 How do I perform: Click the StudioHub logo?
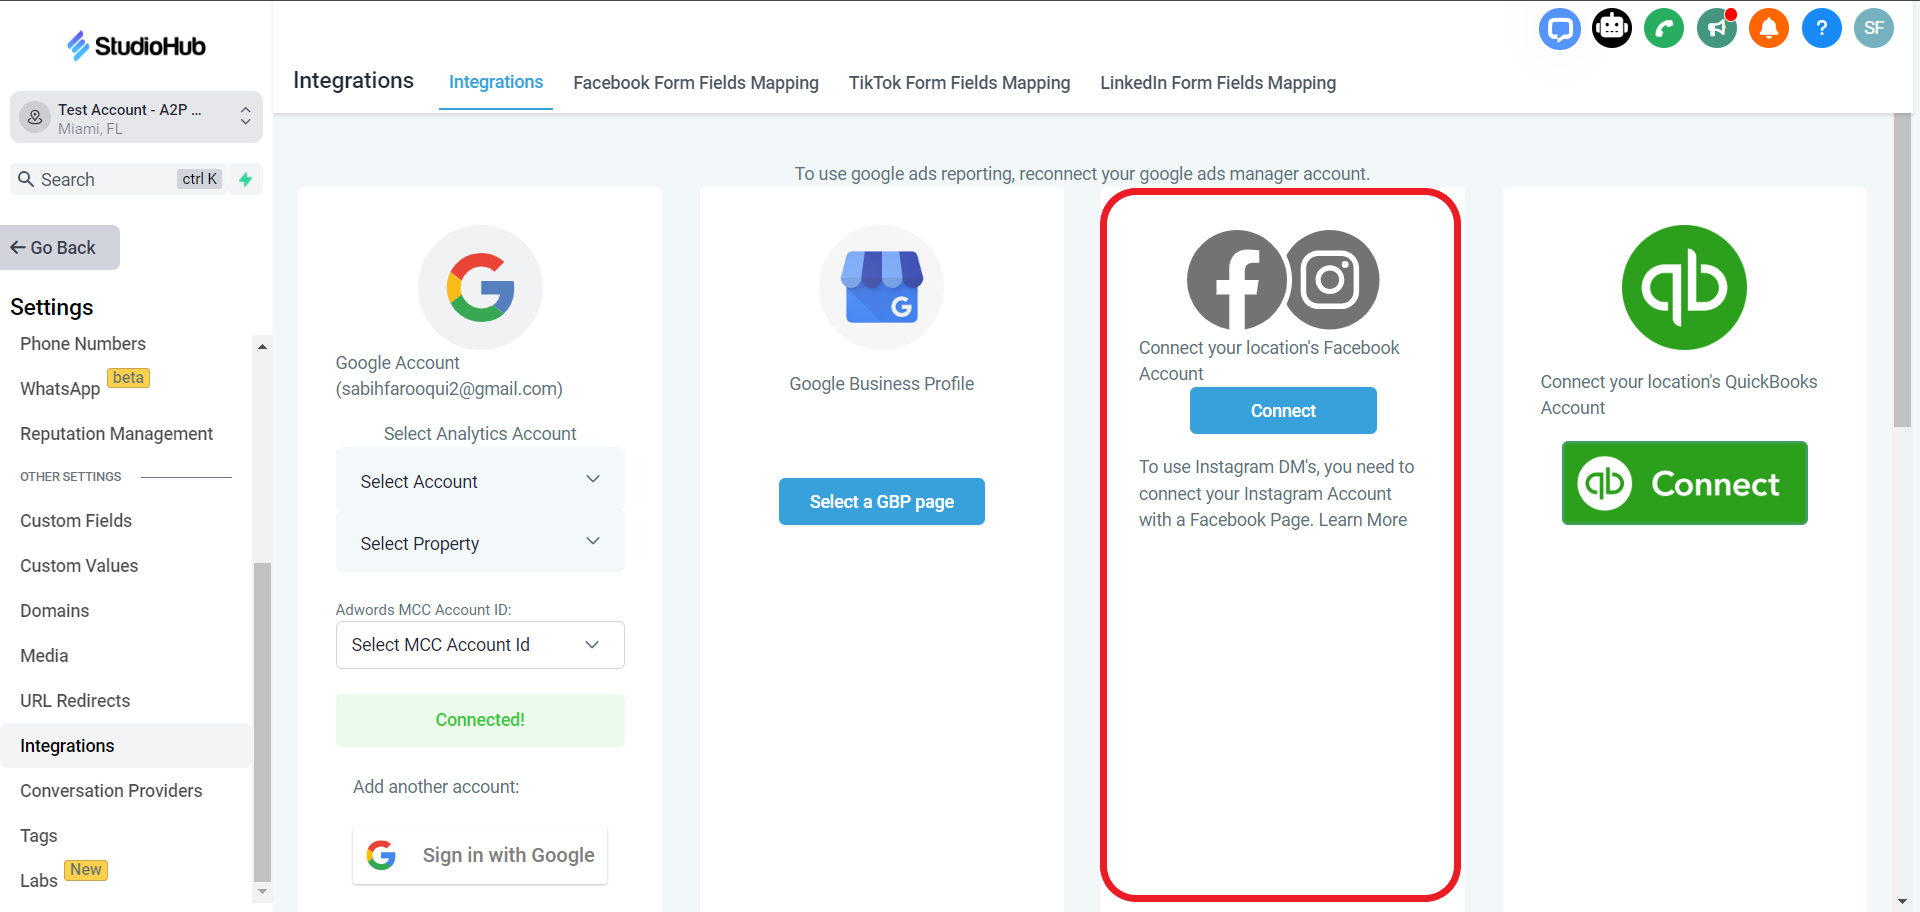click(x=136, y=46)
